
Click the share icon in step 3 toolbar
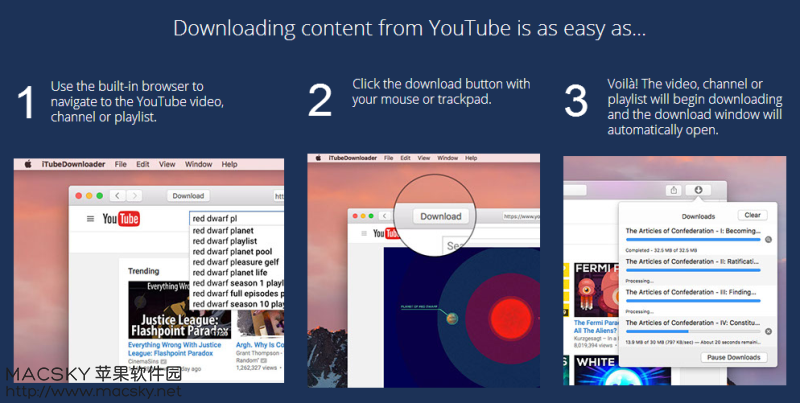674,190
